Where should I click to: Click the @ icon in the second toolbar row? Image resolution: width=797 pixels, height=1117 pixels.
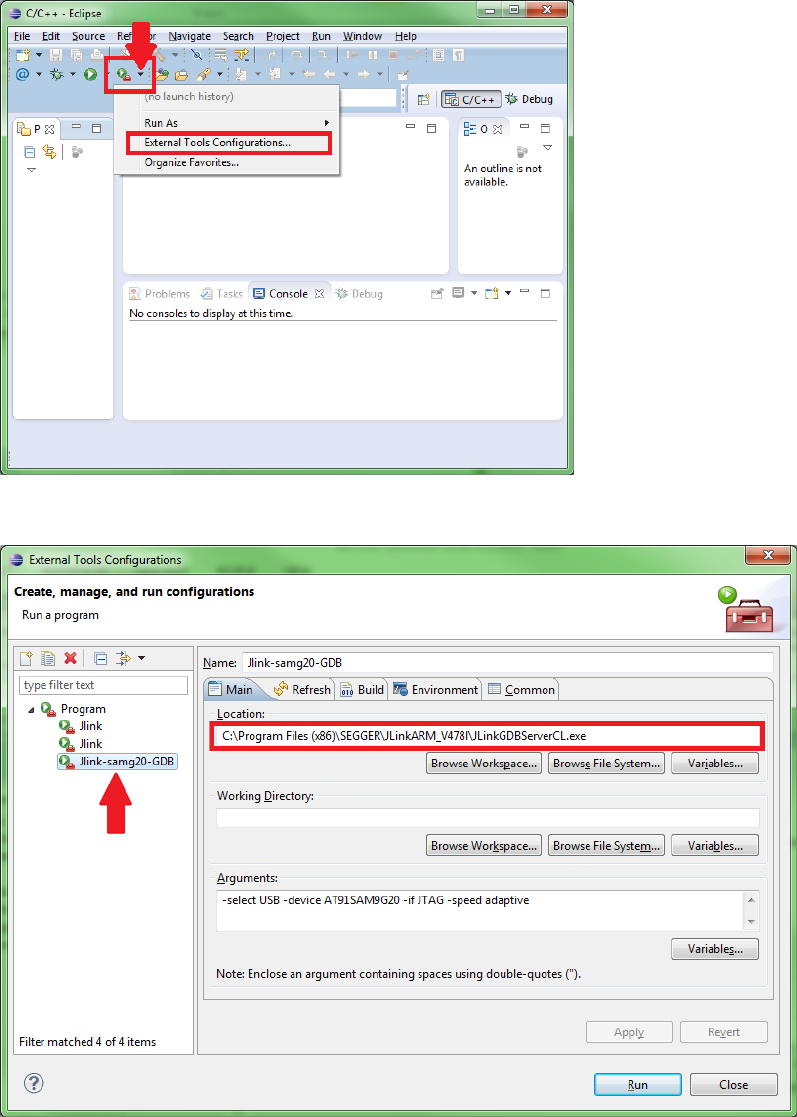tap(22, 74)
